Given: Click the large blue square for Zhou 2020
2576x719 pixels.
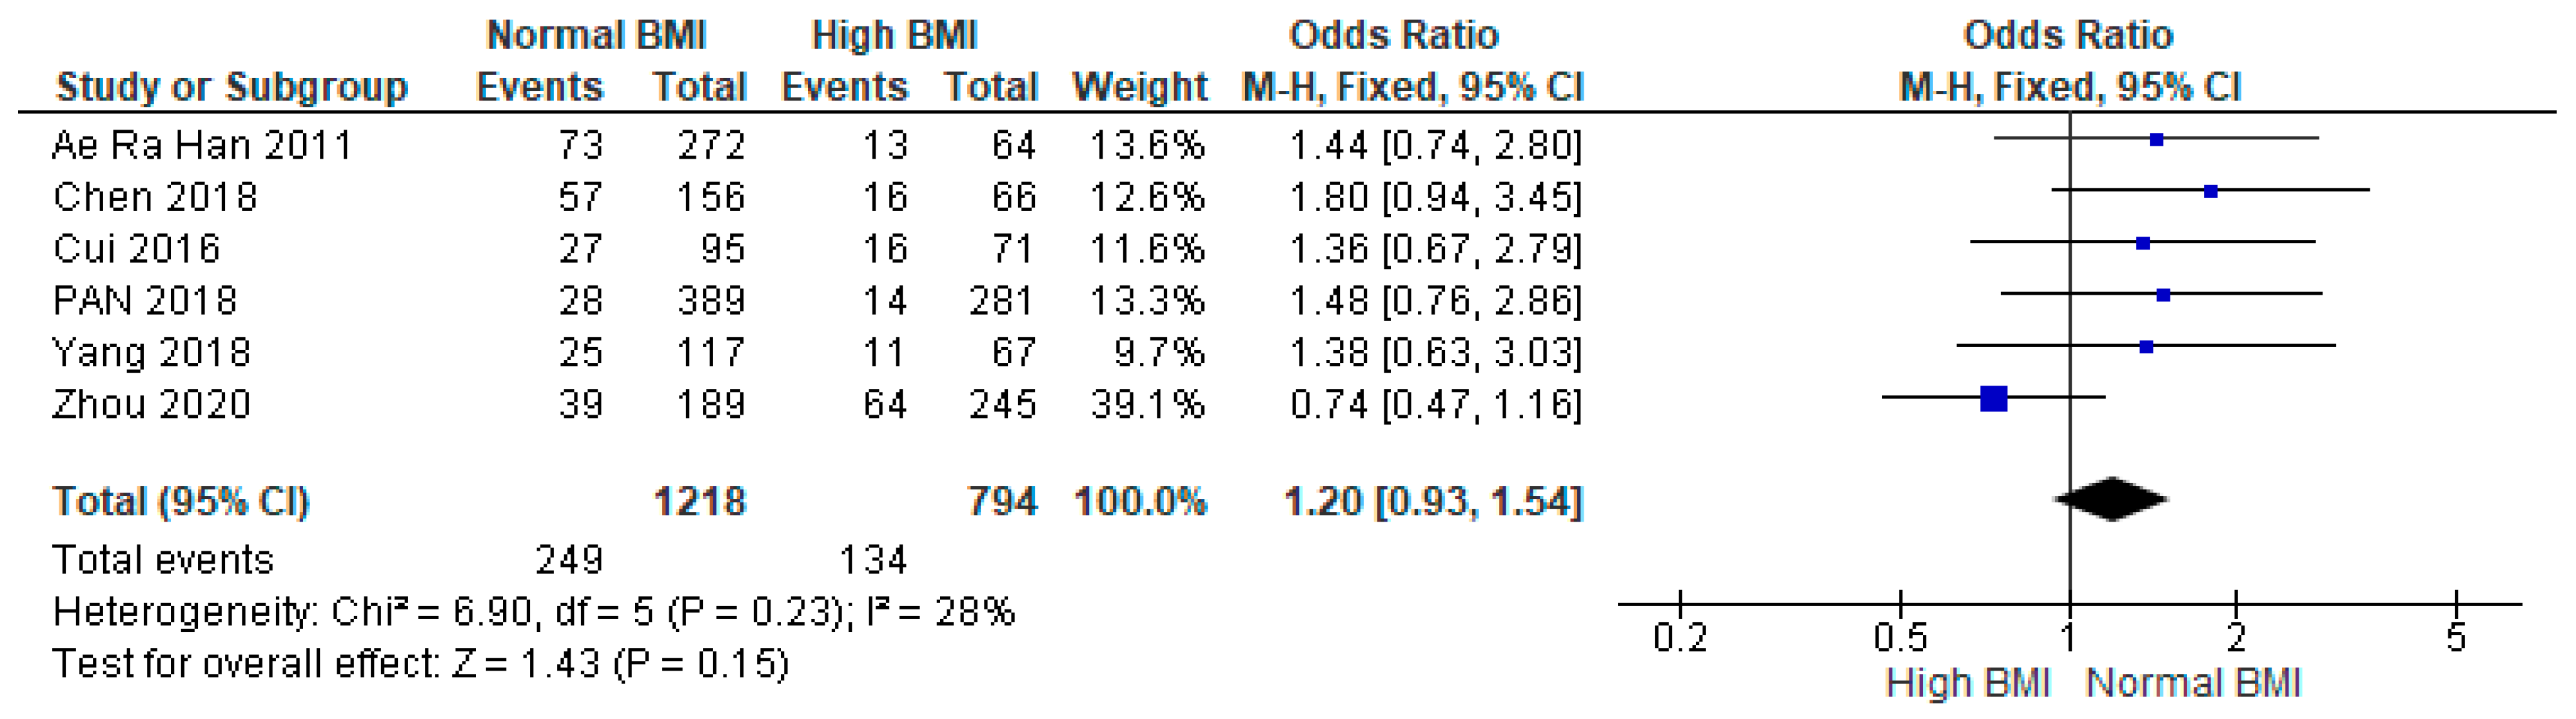Looking at the screenshot, I should click(x=1993, y=399).
